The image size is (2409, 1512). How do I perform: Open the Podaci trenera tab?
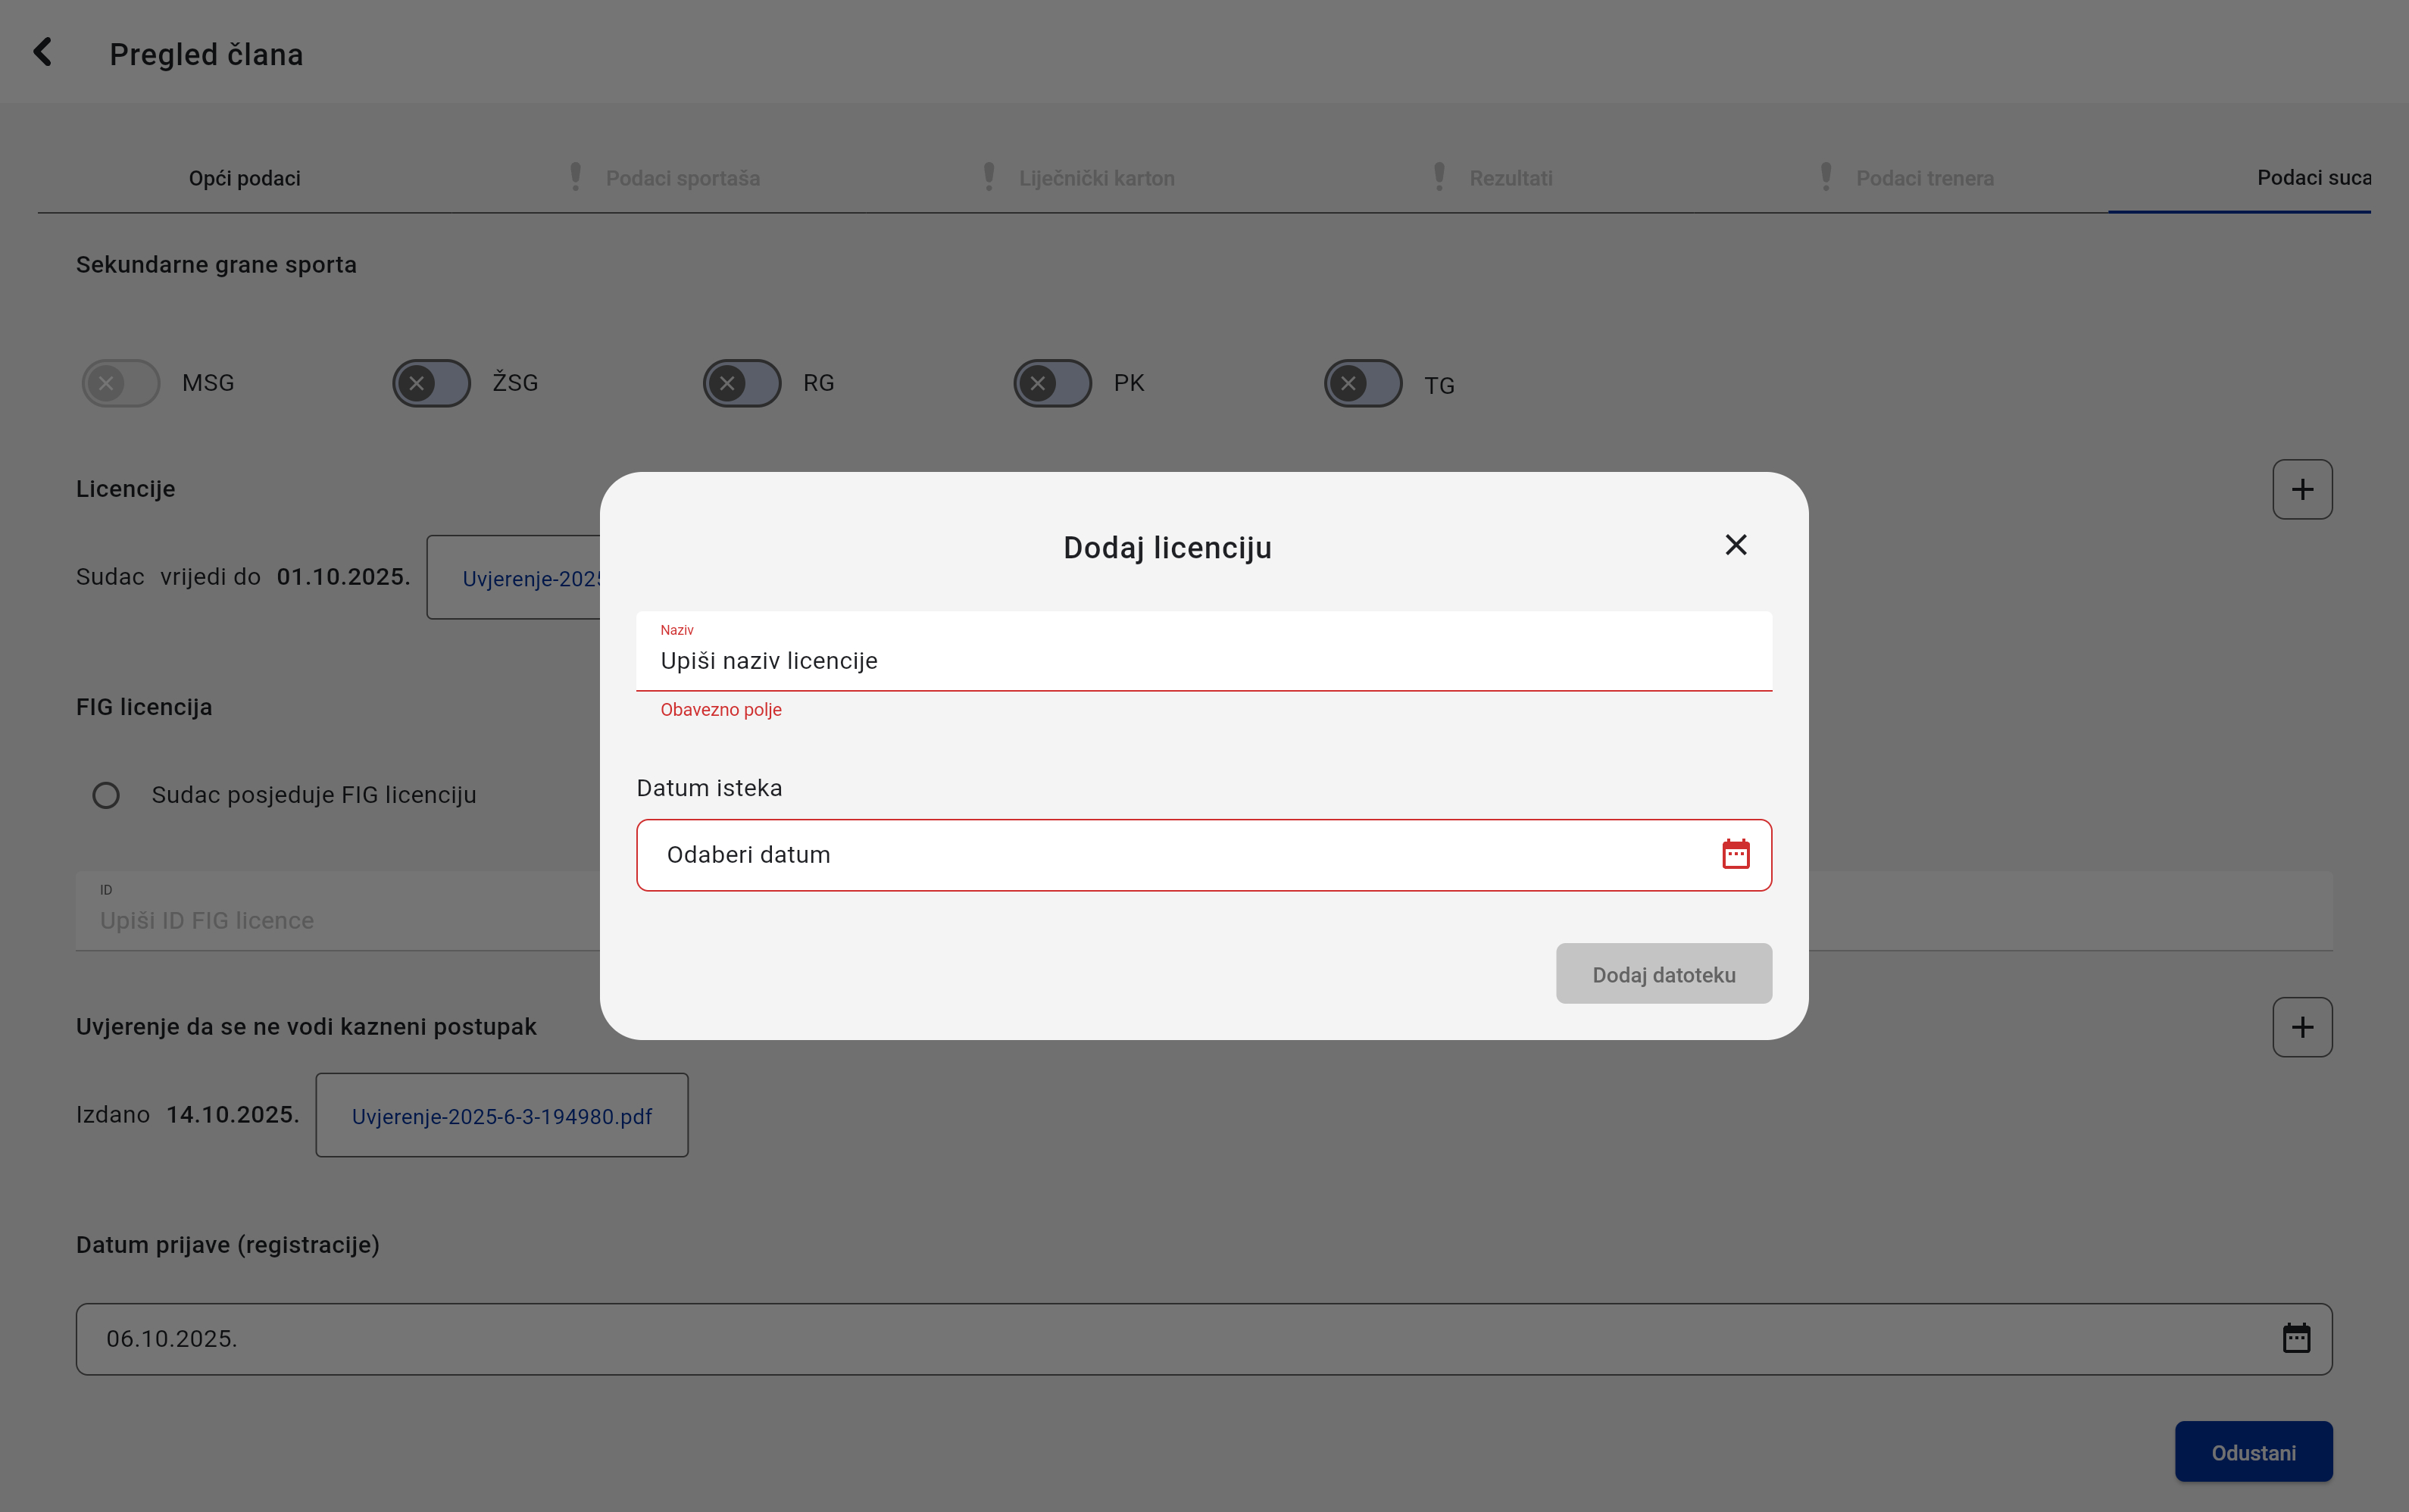[x=1924, y=178]
